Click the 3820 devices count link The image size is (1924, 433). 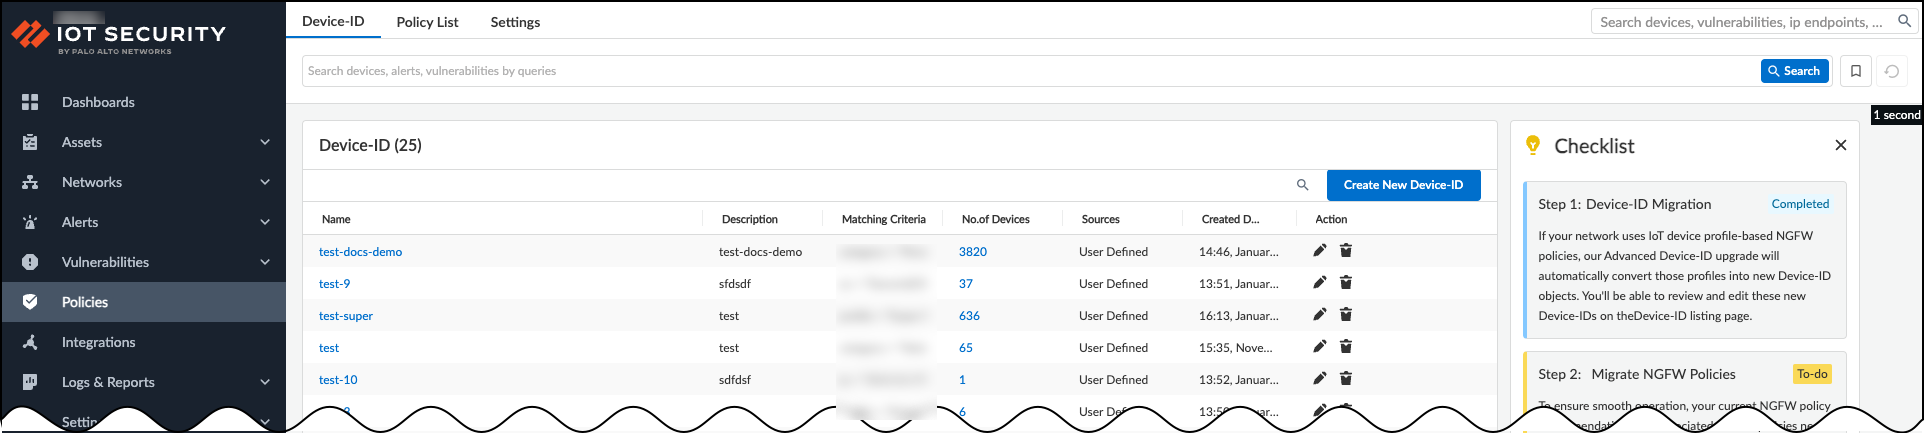point(972,252)
